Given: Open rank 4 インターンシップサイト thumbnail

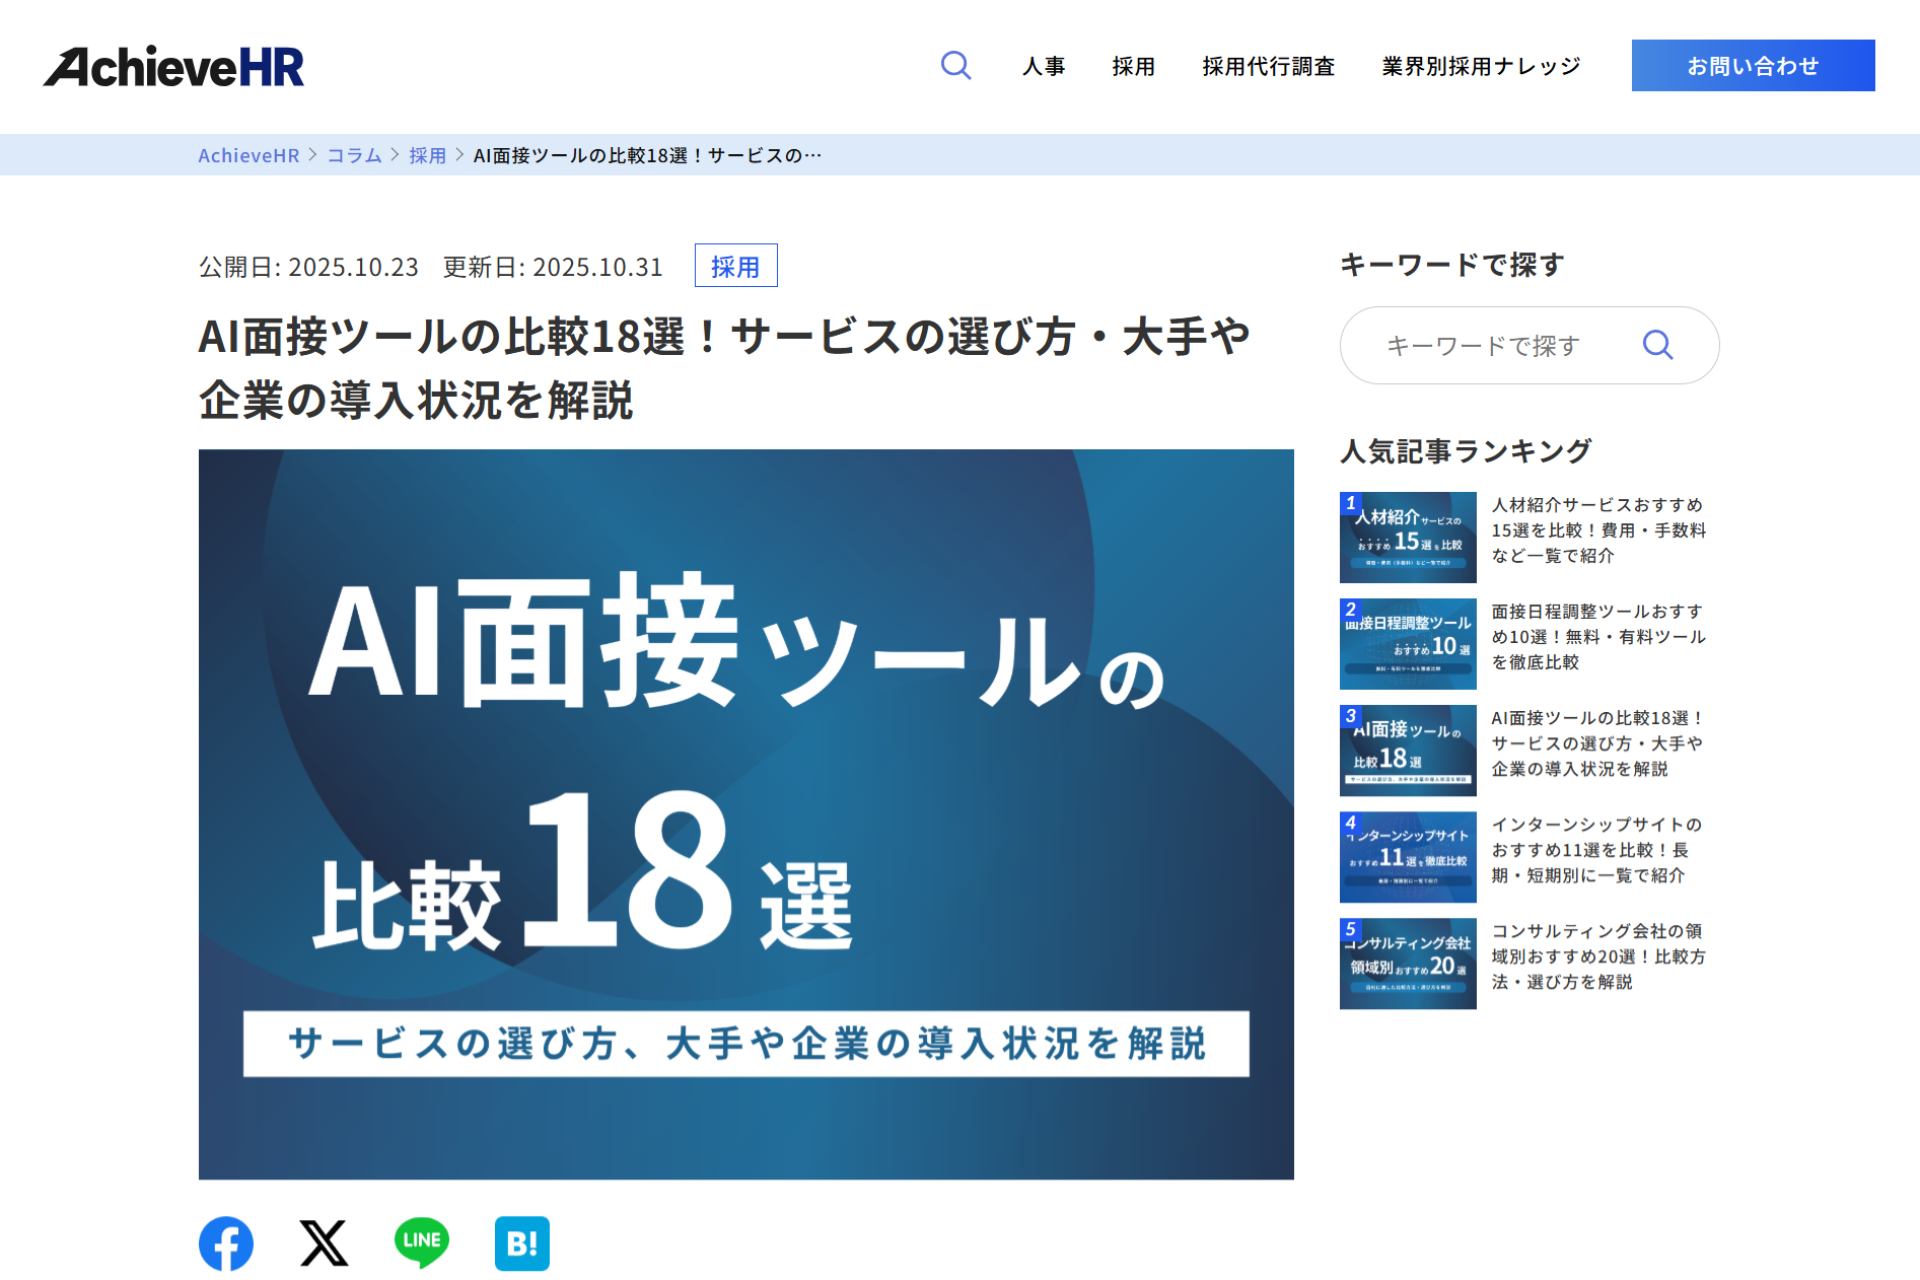Looking at the screenshot, I should click(x=1407, y=857).
